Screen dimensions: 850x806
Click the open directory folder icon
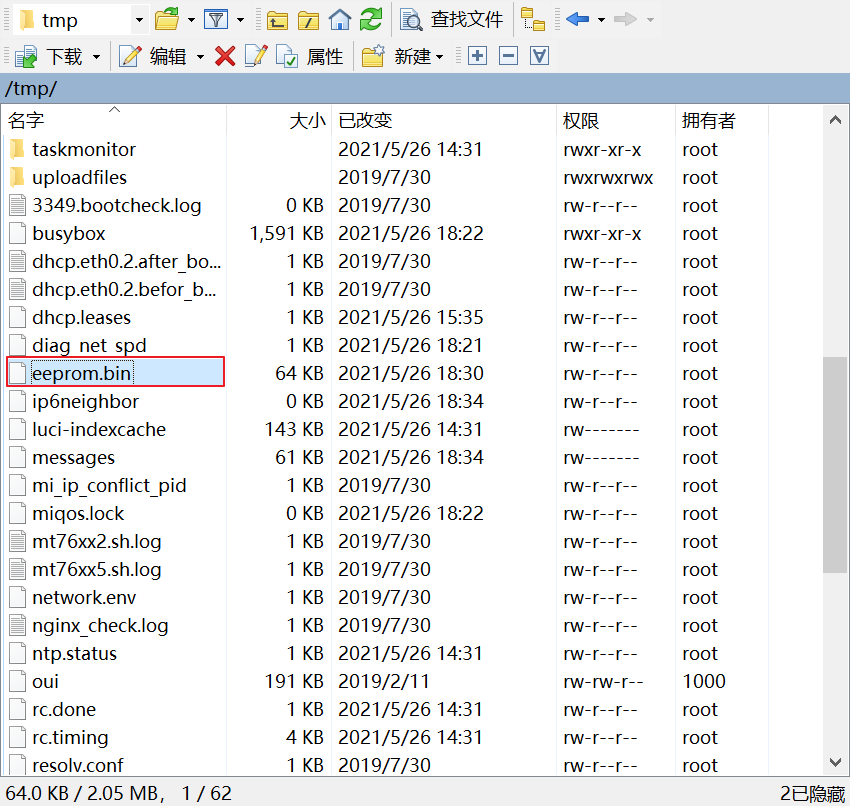pyautogui.click(x=167, y=20)
